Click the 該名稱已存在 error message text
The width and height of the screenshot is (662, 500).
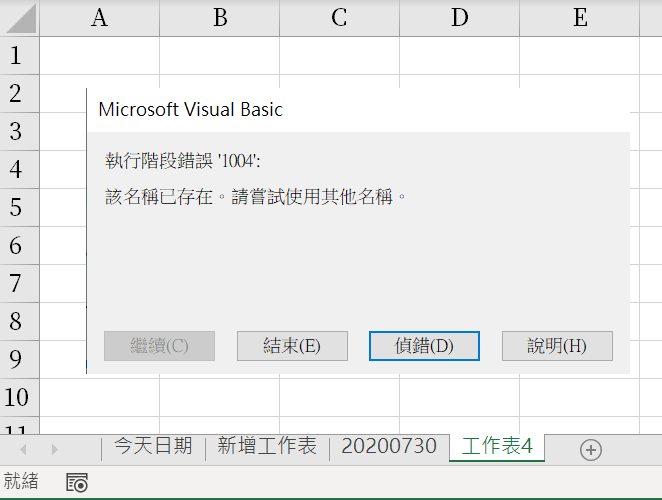coord(255,197)
